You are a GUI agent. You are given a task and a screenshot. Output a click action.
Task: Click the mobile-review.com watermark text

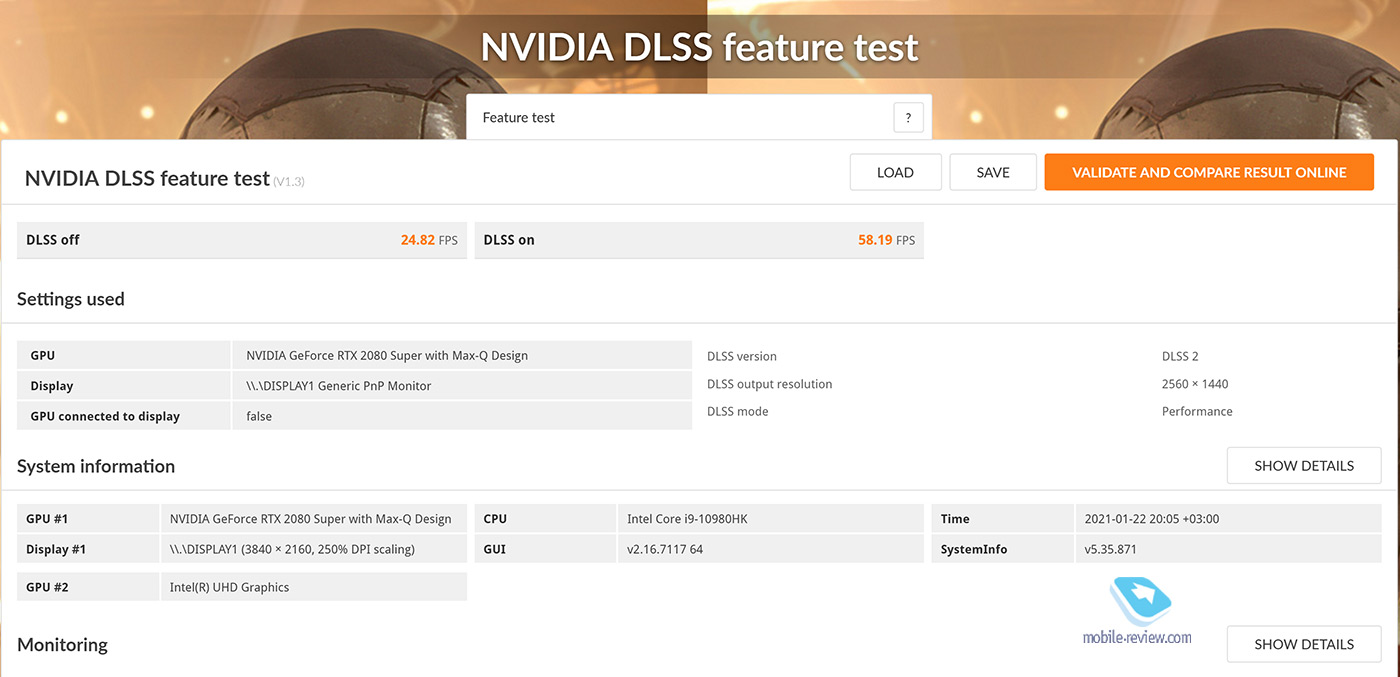(x=1137, y=637)
